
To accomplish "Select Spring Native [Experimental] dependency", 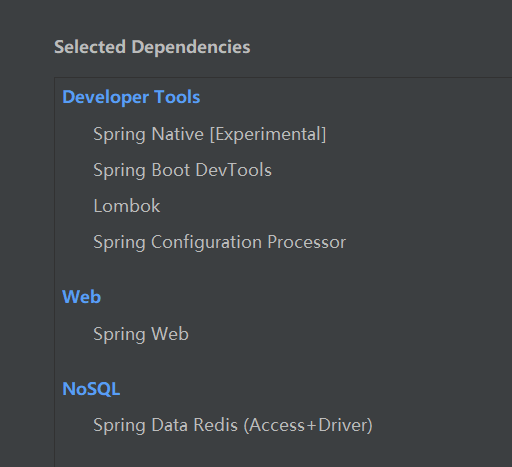I will [x=209, y=134].
